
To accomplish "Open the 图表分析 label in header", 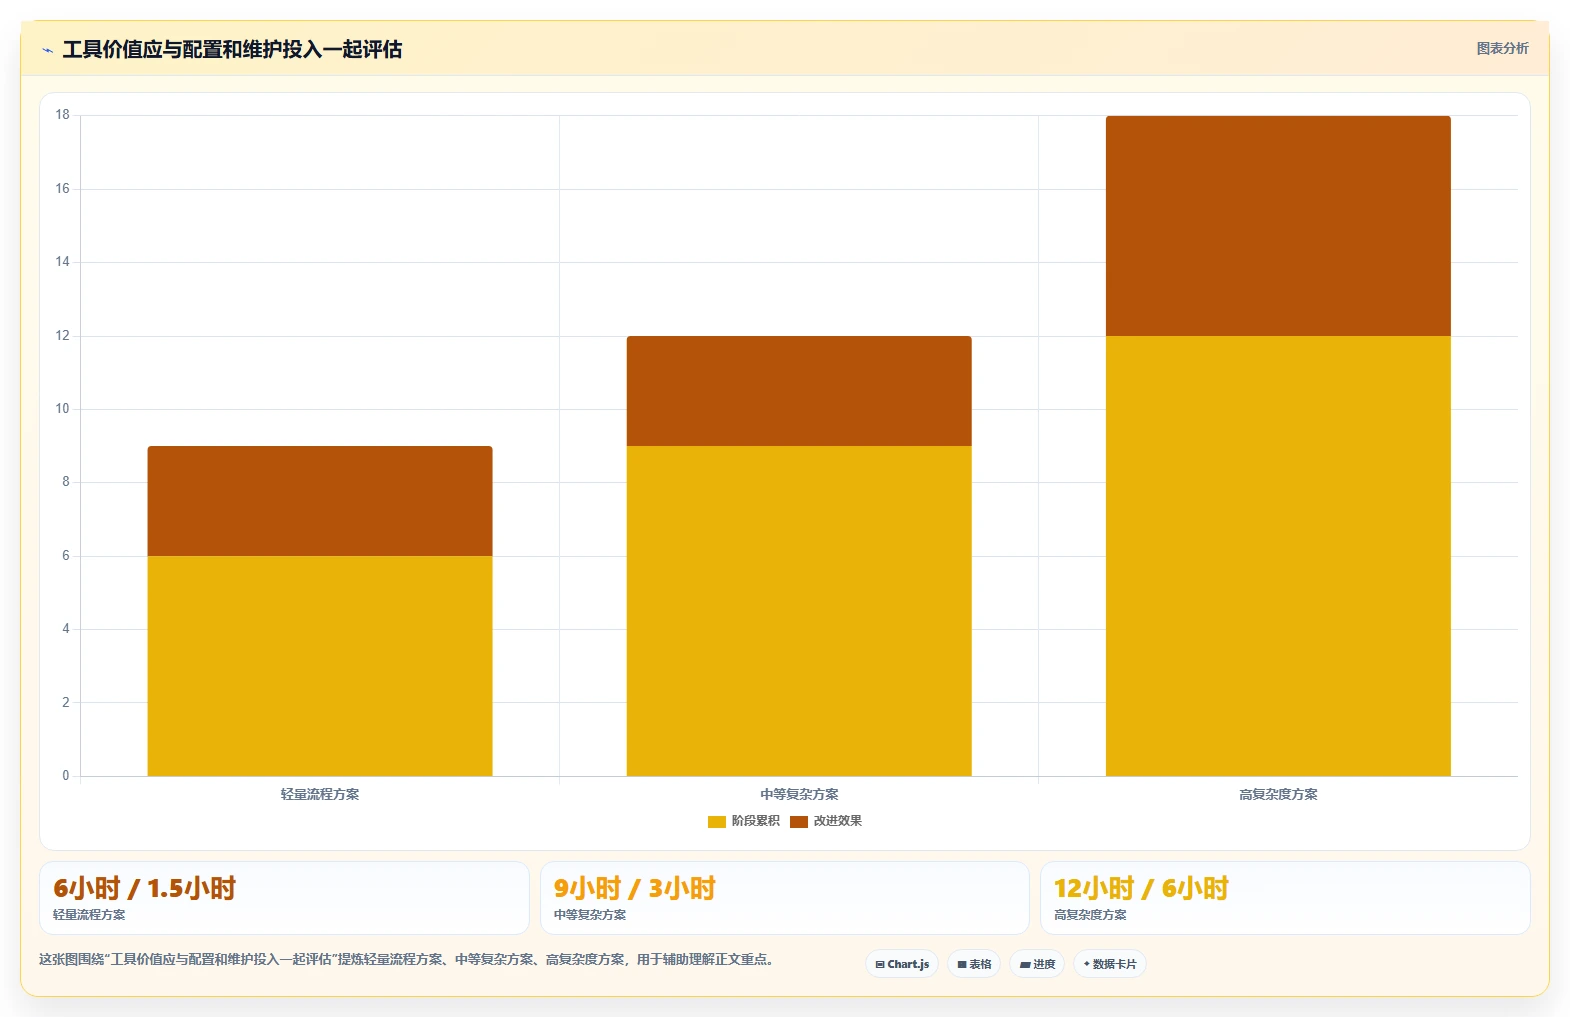I will click(1502, 48).
